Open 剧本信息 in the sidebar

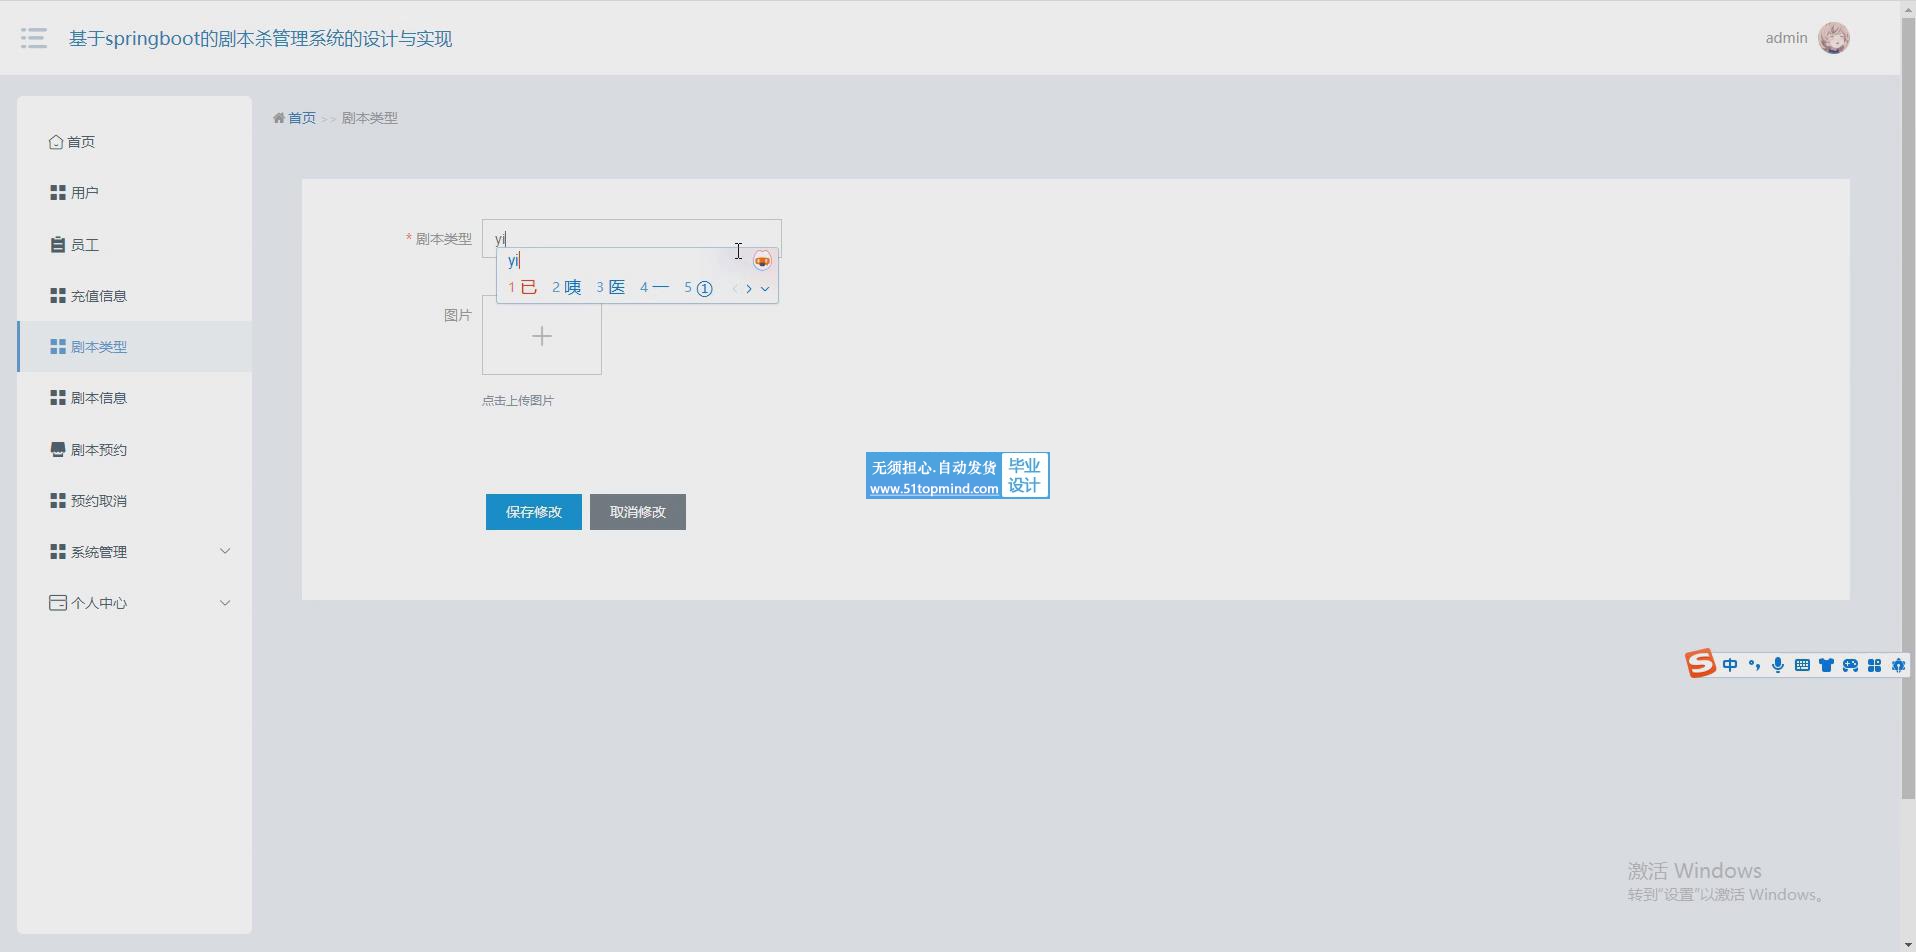(x=134, y=398)
